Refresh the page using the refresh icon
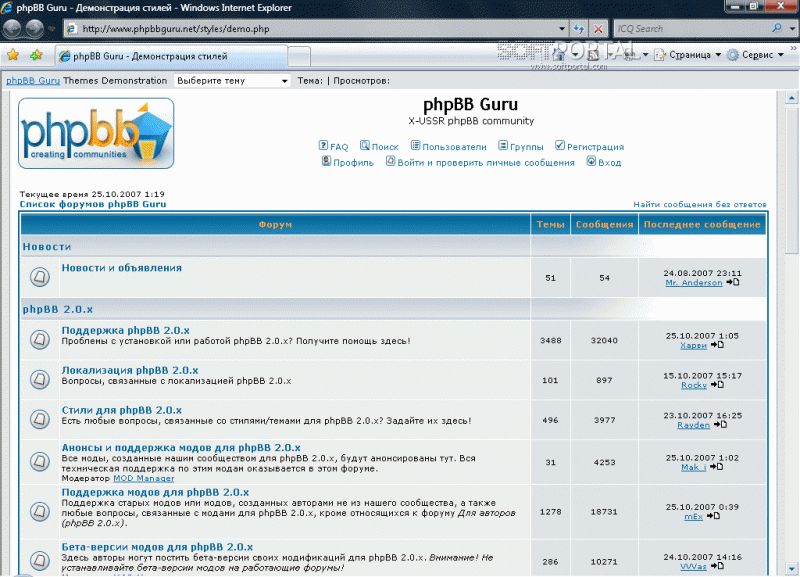 [579, 29]
